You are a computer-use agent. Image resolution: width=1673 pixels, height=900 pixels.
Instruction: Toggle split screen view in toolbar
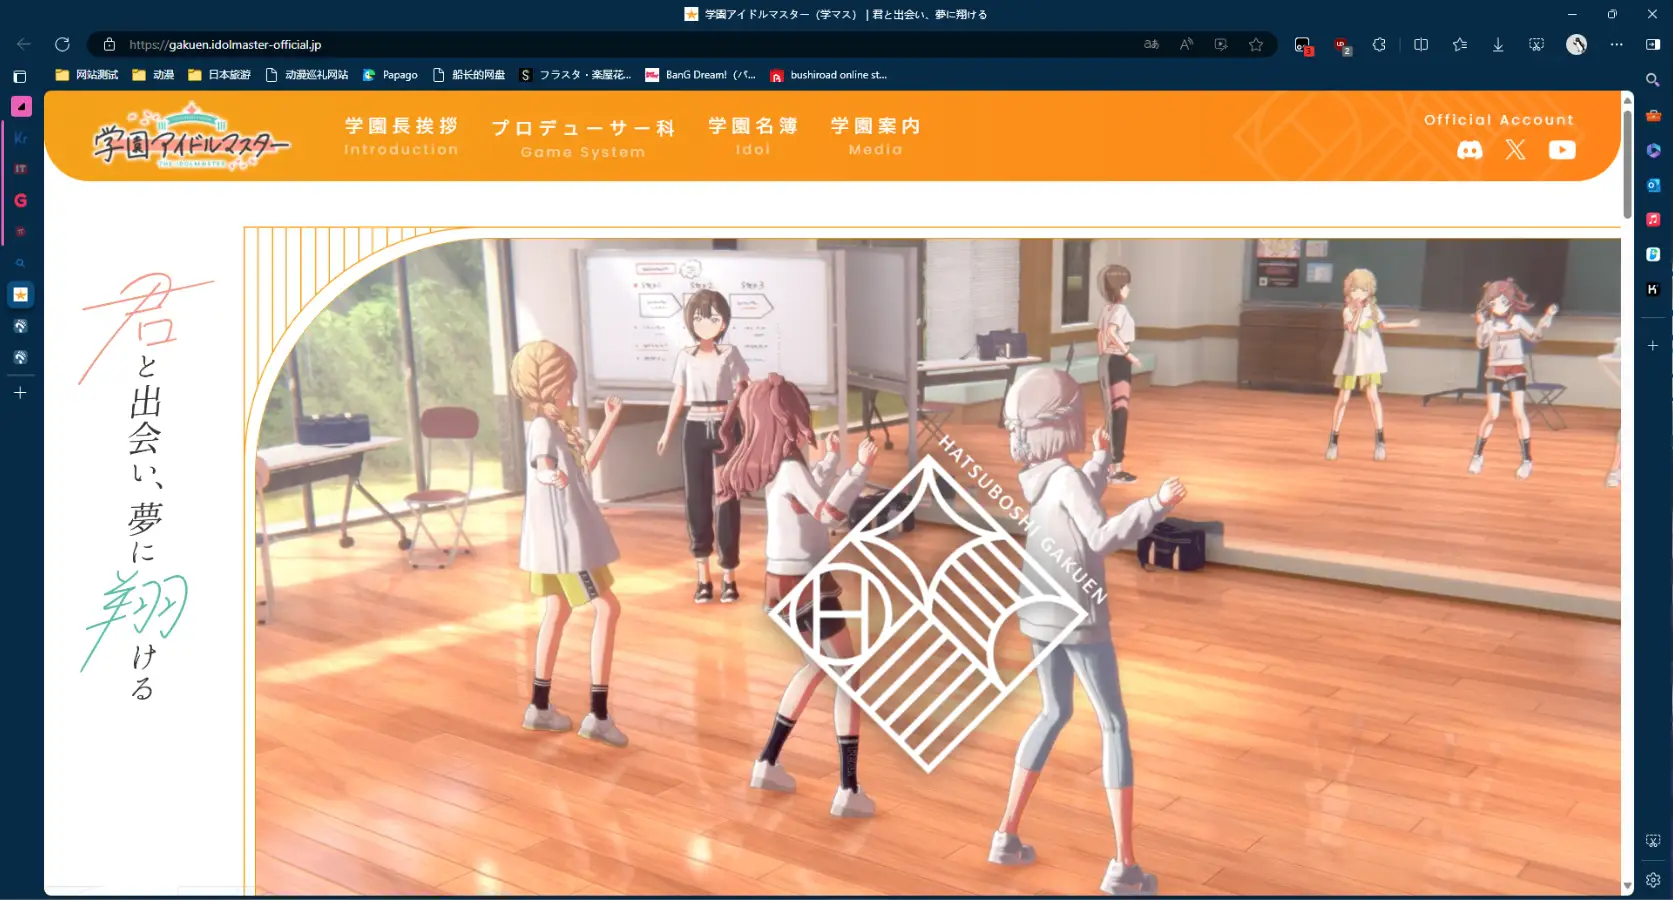pyautogui.click(x=1421, y=45)
